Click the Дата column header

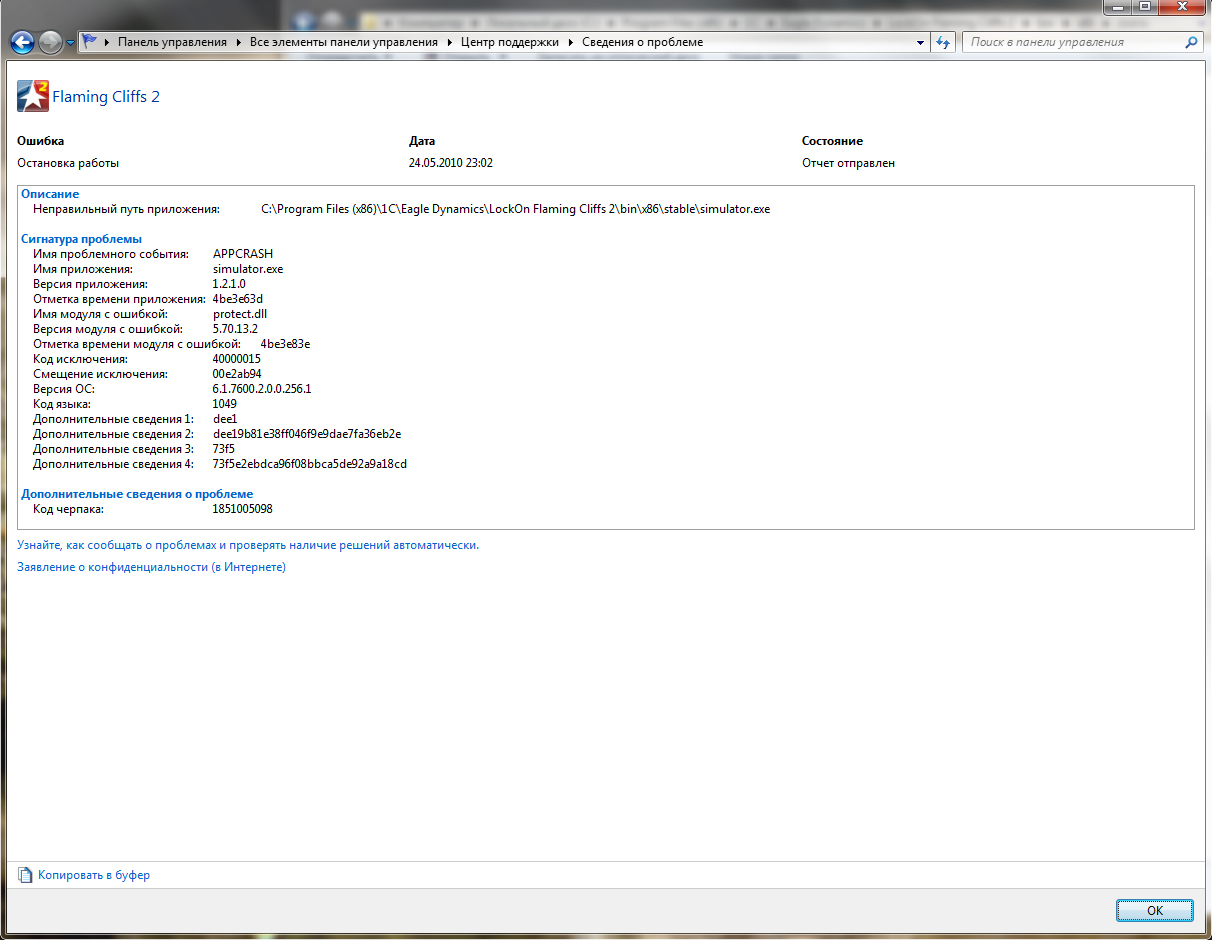coord(422,141)
